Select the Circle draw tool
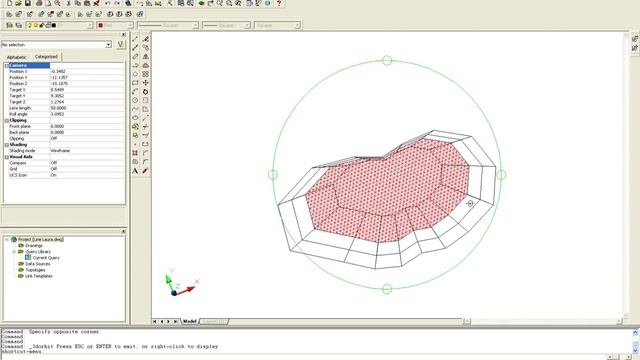This screenshot has width=640, height=360. 136,100
